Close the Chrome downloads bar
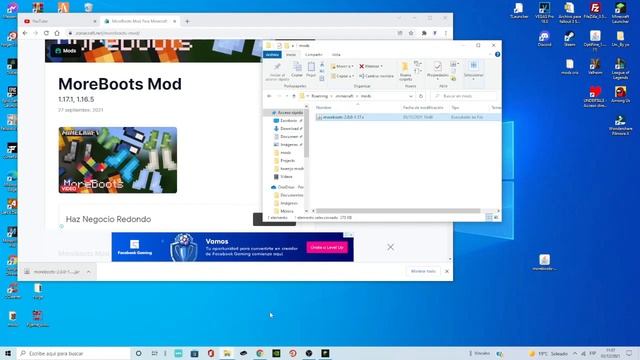 (447, 271)
